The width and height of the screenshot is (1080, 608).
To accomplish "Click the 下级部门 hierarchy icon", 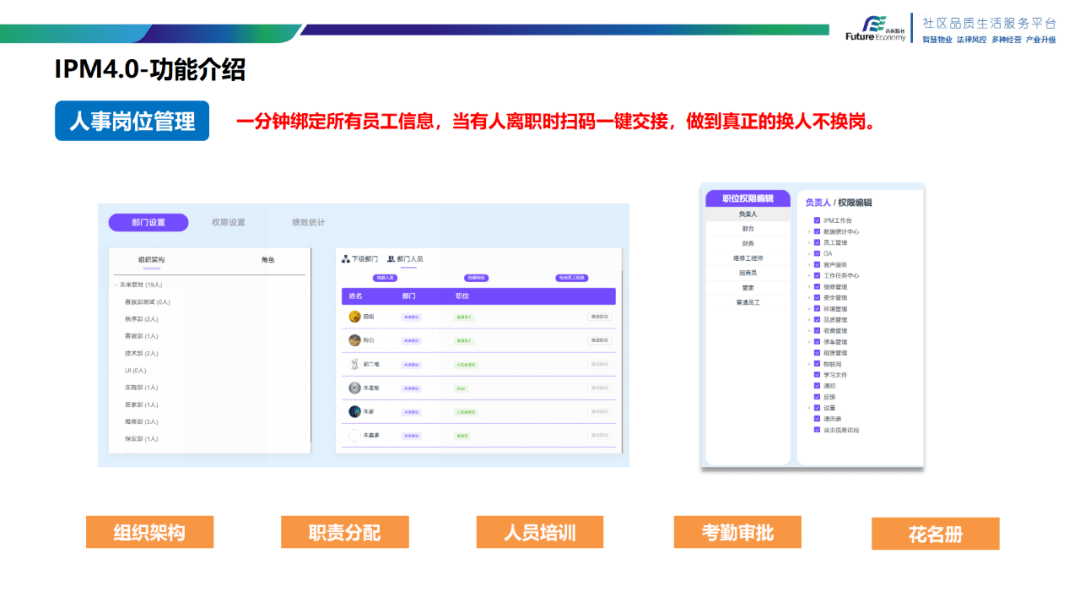I will click(345, 259).
